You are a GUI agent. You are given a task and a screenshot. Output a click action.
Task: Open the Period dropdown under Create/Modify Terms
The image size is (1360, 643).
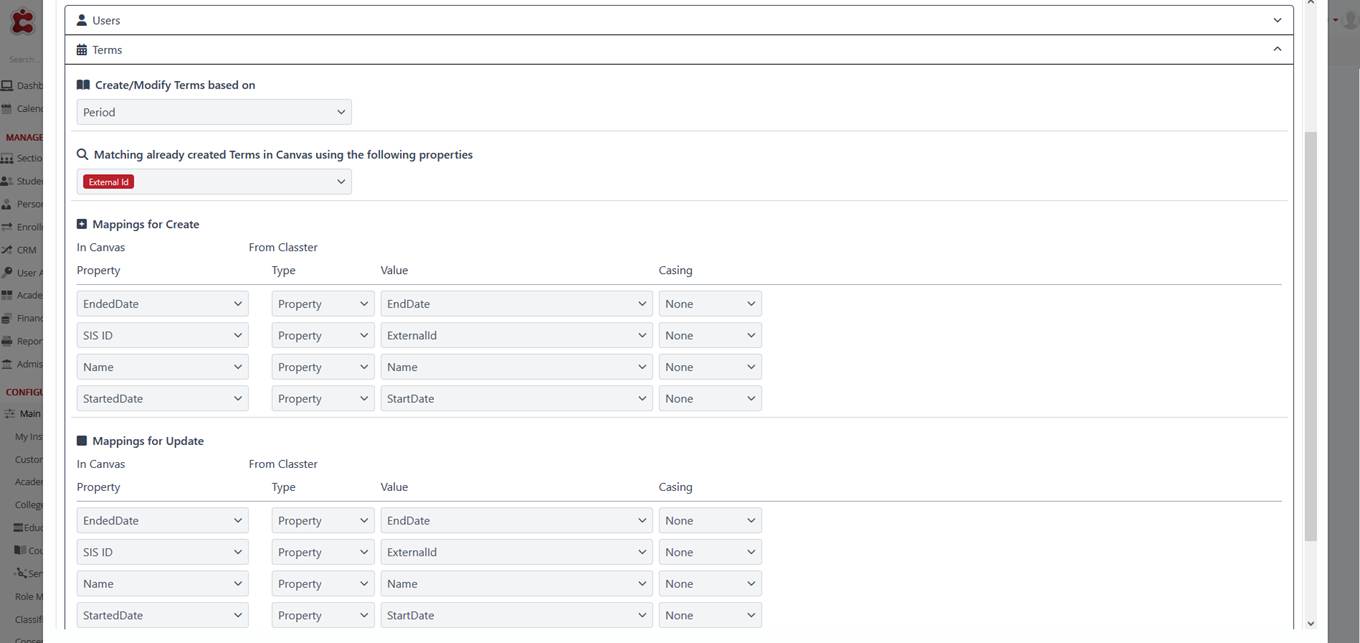[x=214, y=112]
